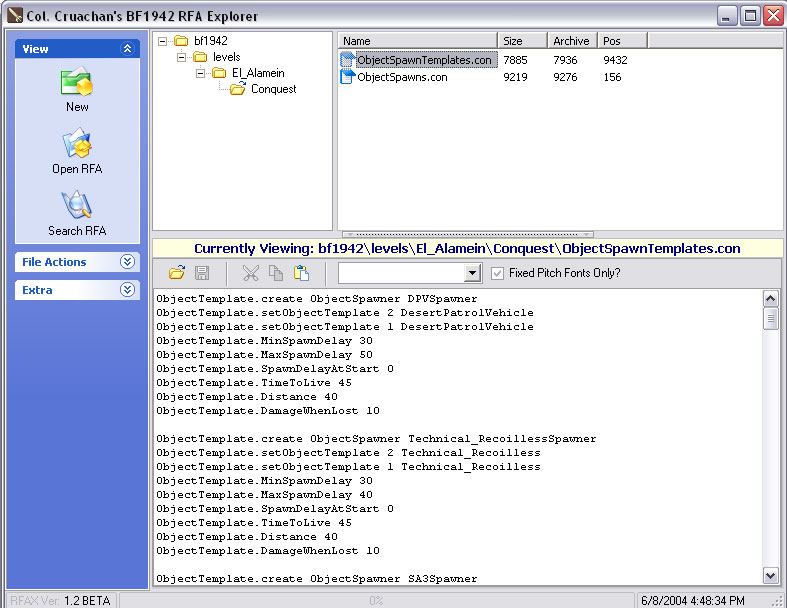Click the application icon in title bar

tap(15, 15)
